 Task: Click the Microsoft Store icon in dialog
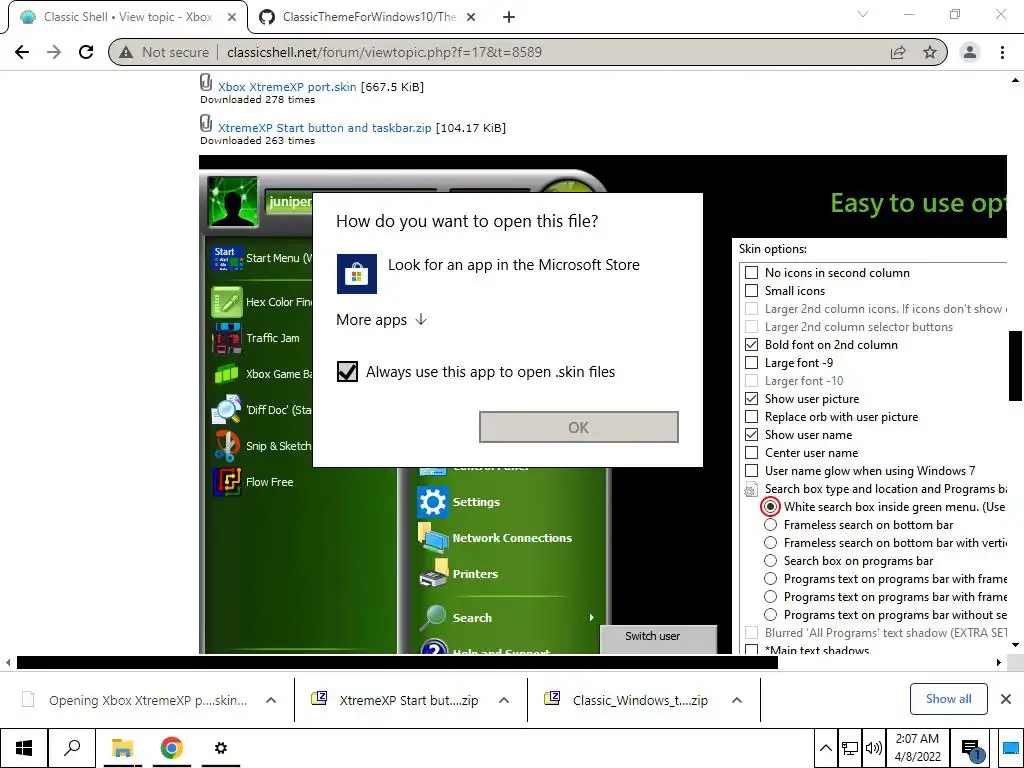pyautogui.click(x=357, y=274)
